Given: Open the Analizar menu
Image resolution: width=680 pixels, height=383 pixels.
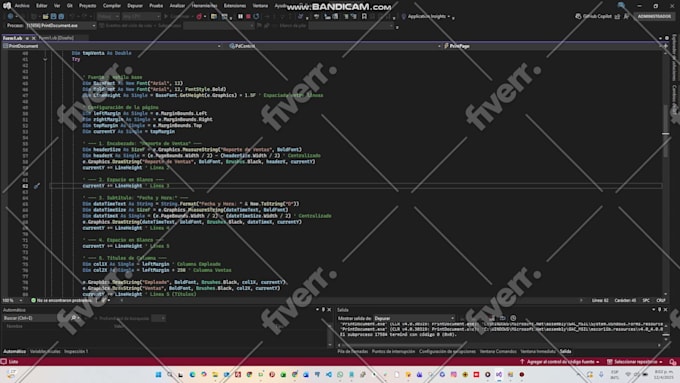Looking at the screenshot, I should coord(177,6).
